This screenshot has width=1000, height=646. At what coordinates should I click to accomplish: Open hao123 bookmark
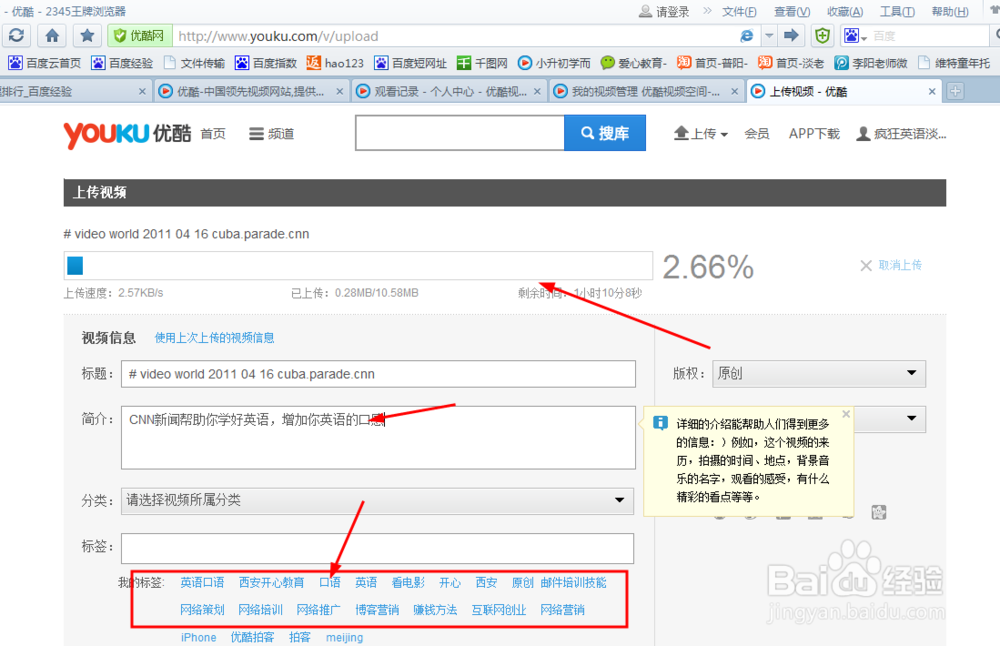(x=335, y=62)
